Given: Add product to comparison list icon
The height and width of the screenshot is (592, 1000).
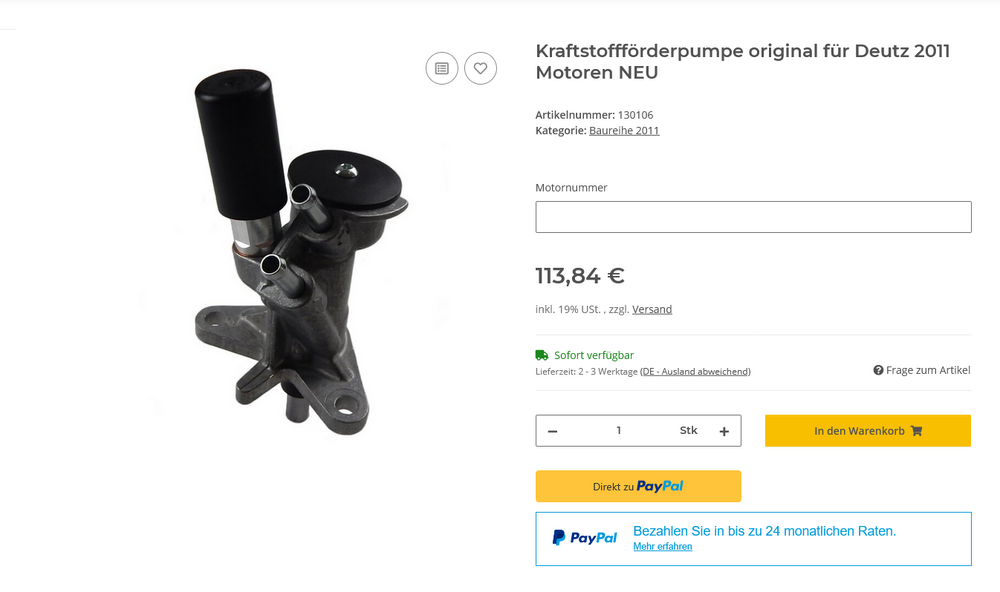Looking at the screenshot, I should (x=442, y=68).
